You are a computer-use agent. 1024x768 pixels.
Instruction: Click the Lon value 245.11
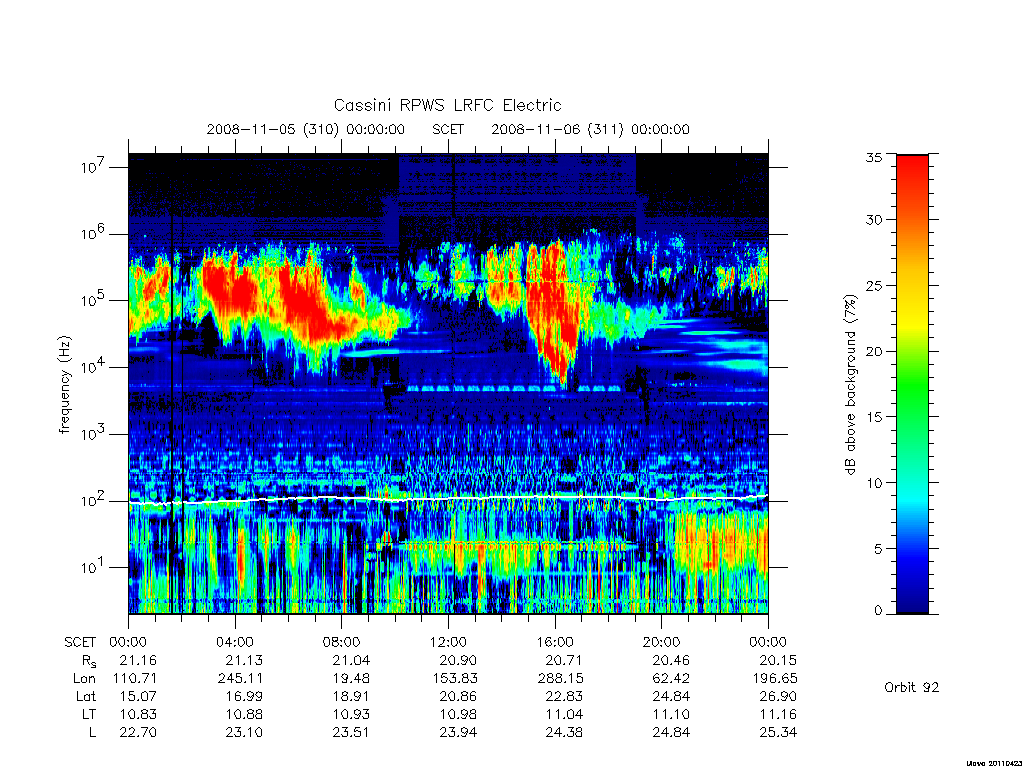240,679
